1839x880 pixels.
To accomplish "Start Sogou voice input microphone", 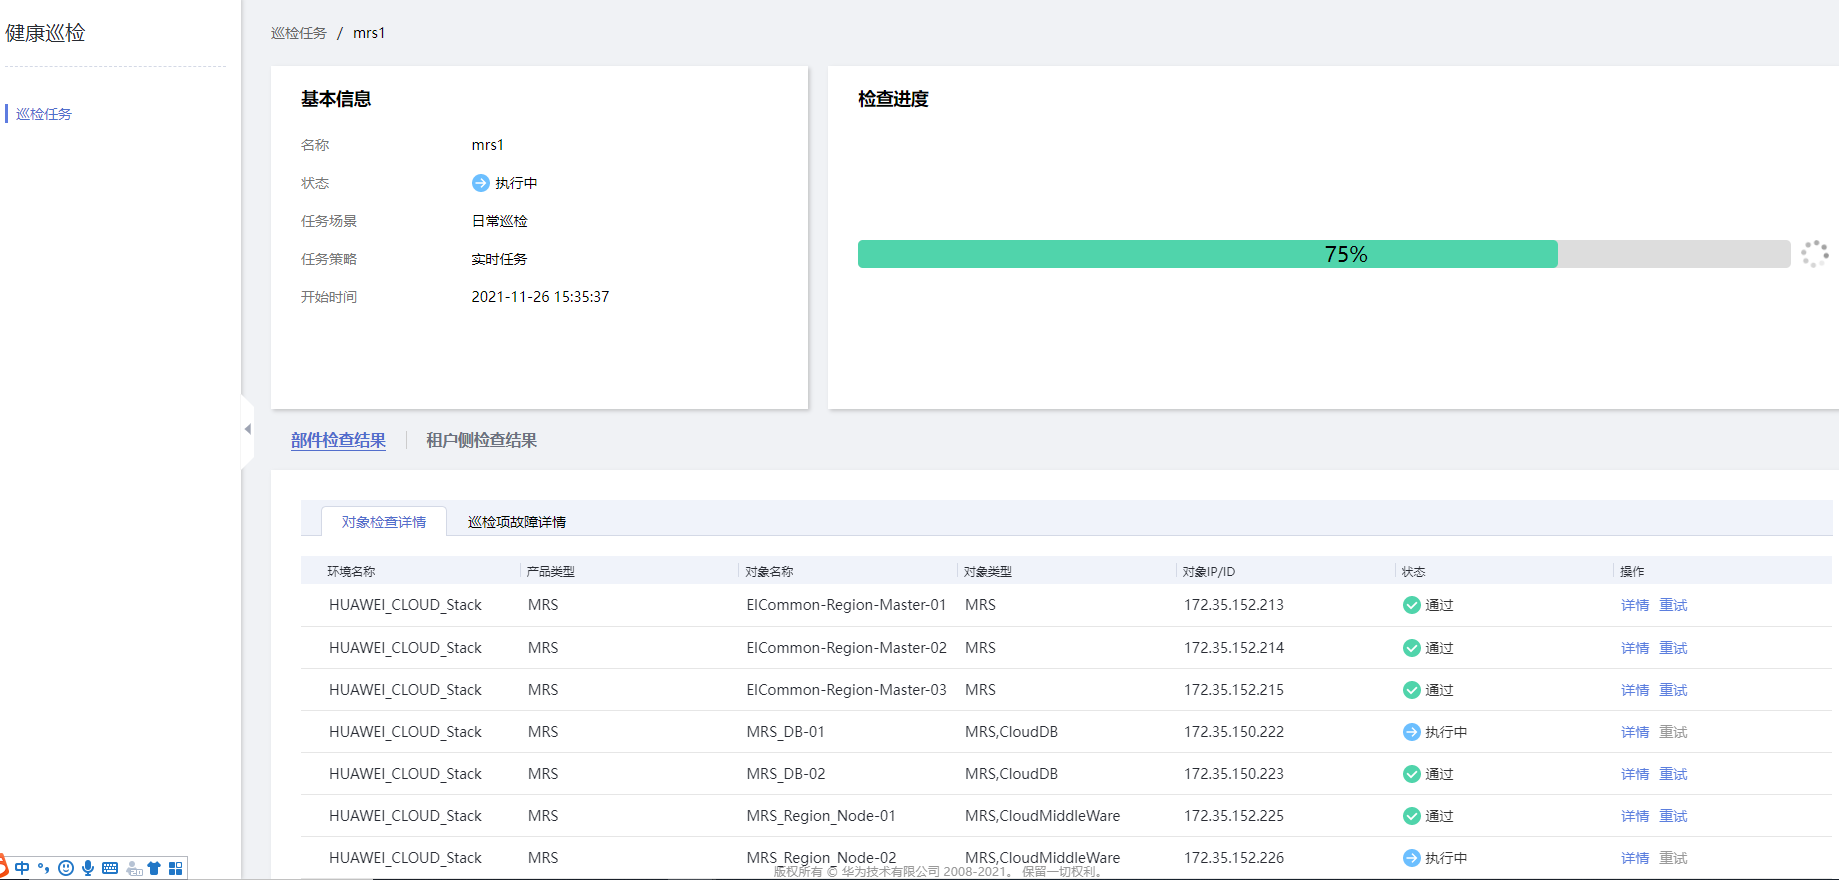I will click(88, 868).
